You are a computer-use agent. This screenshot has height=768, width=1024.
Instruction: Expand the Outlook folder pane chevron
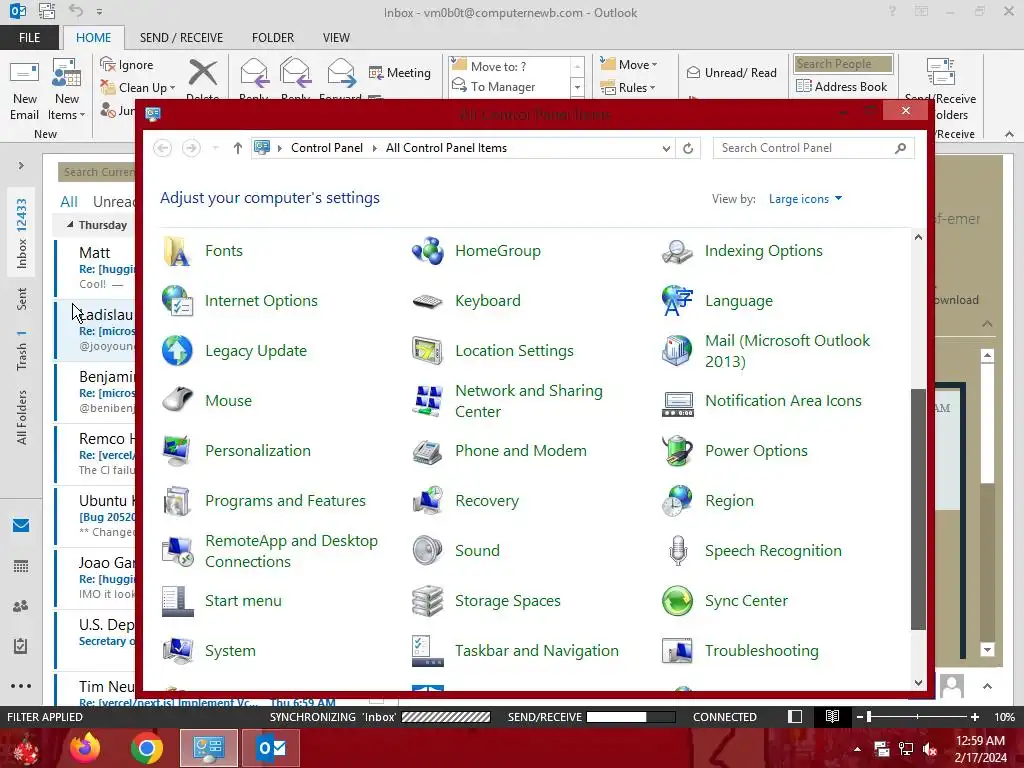[x=21, y=166]
